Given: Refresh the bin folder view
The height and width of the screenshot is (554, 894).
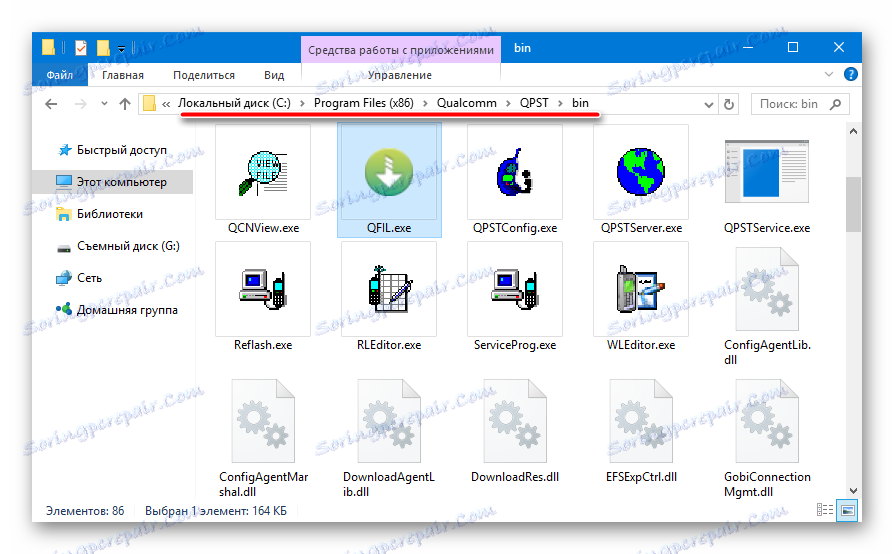Looking at the screenshot, I should [729, 104].
